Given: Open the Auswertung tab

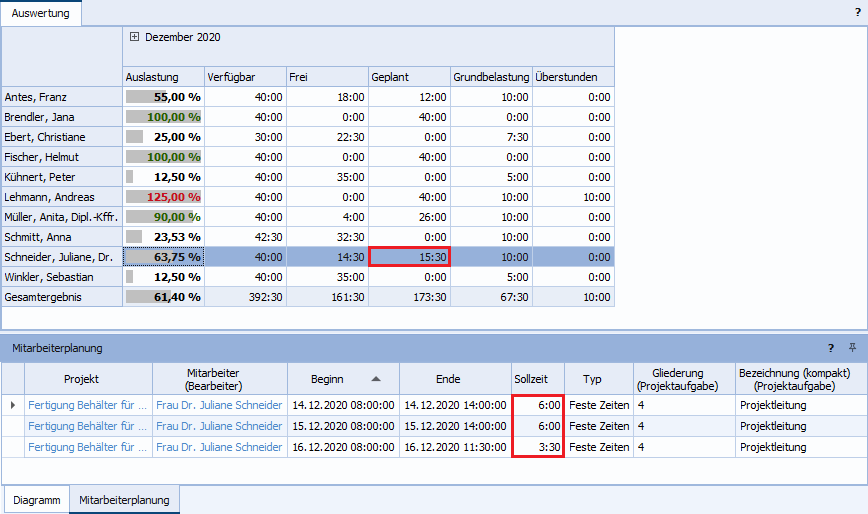Looking at the screenshot, I should click(x=41, y=12).
